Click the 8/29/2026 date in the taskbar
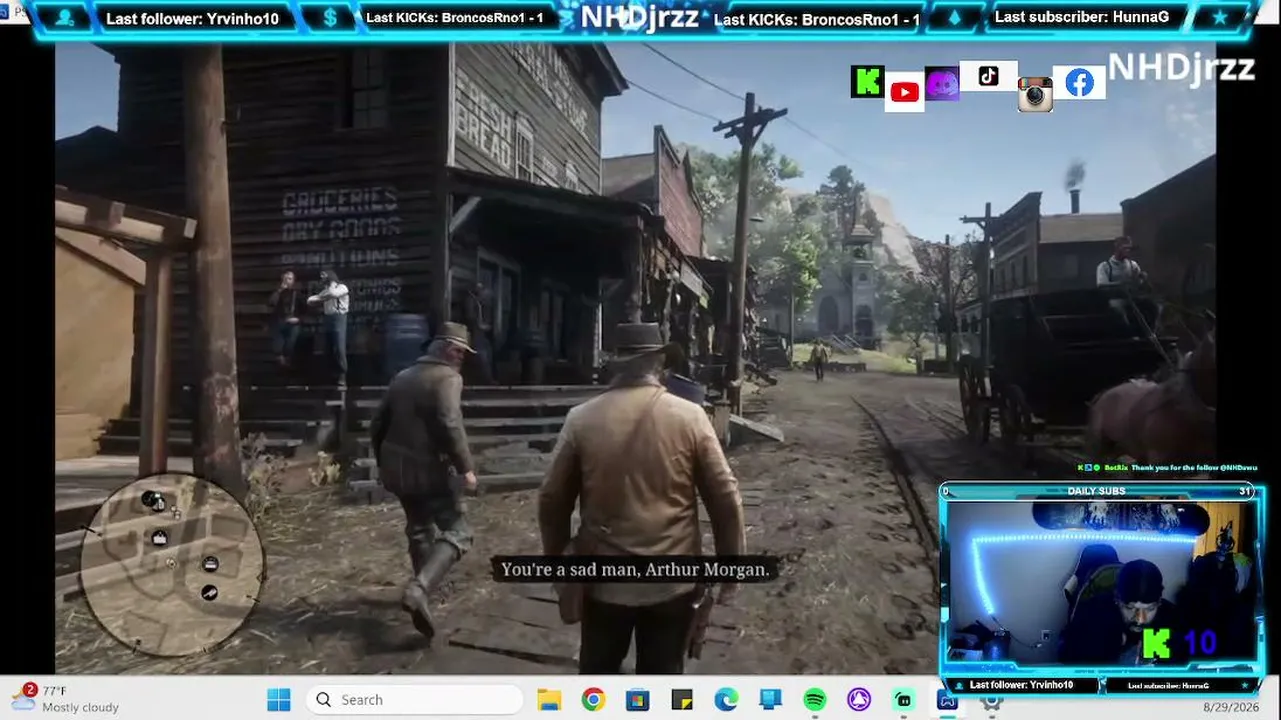The width and height of the screenshot is (1281, 720). pos(1231,707)
